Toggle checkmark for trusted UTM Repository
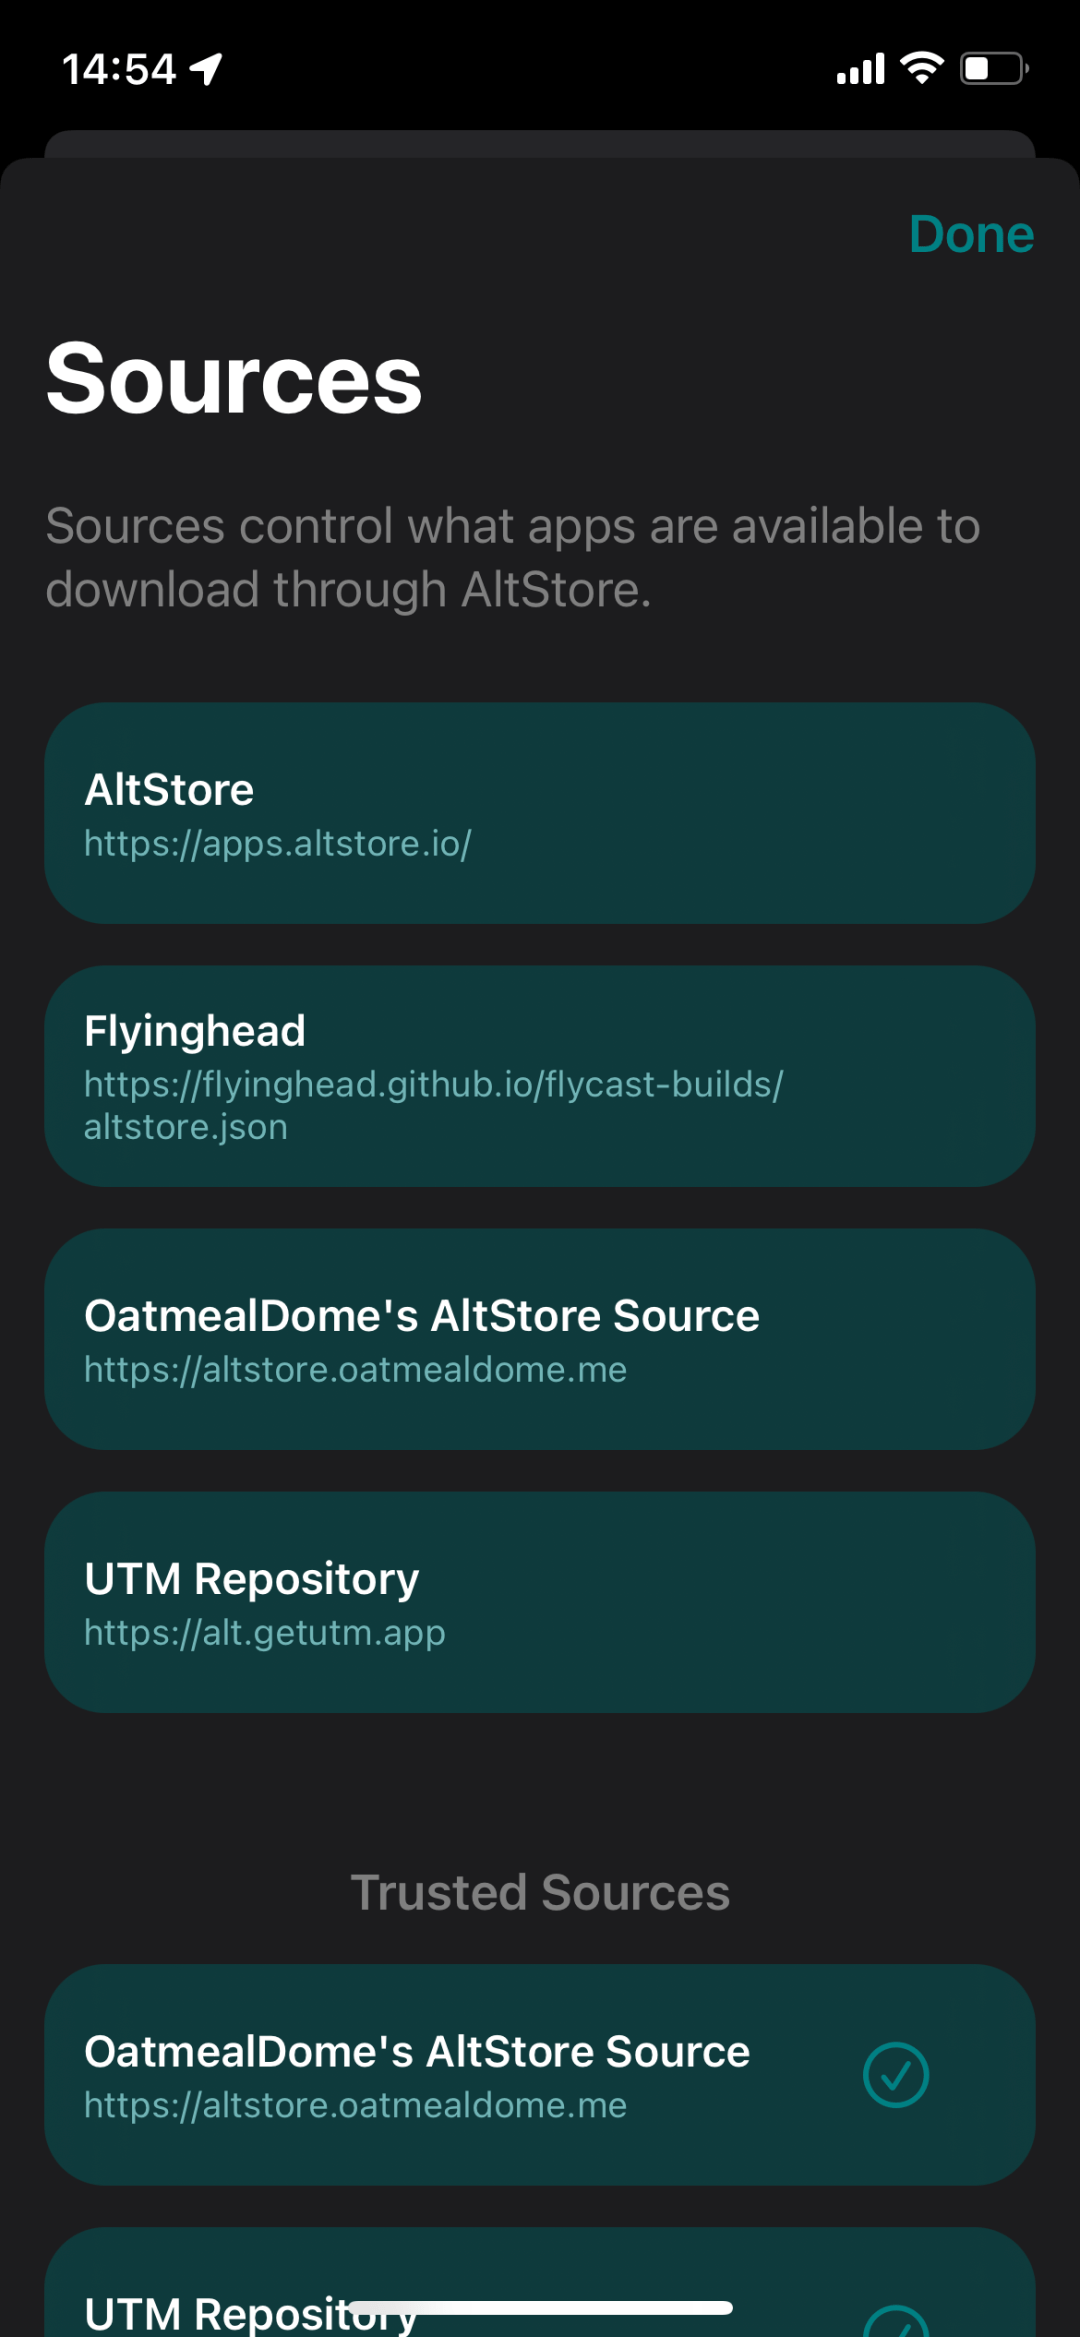The image size is (1080, 2337). (896, 2322)
